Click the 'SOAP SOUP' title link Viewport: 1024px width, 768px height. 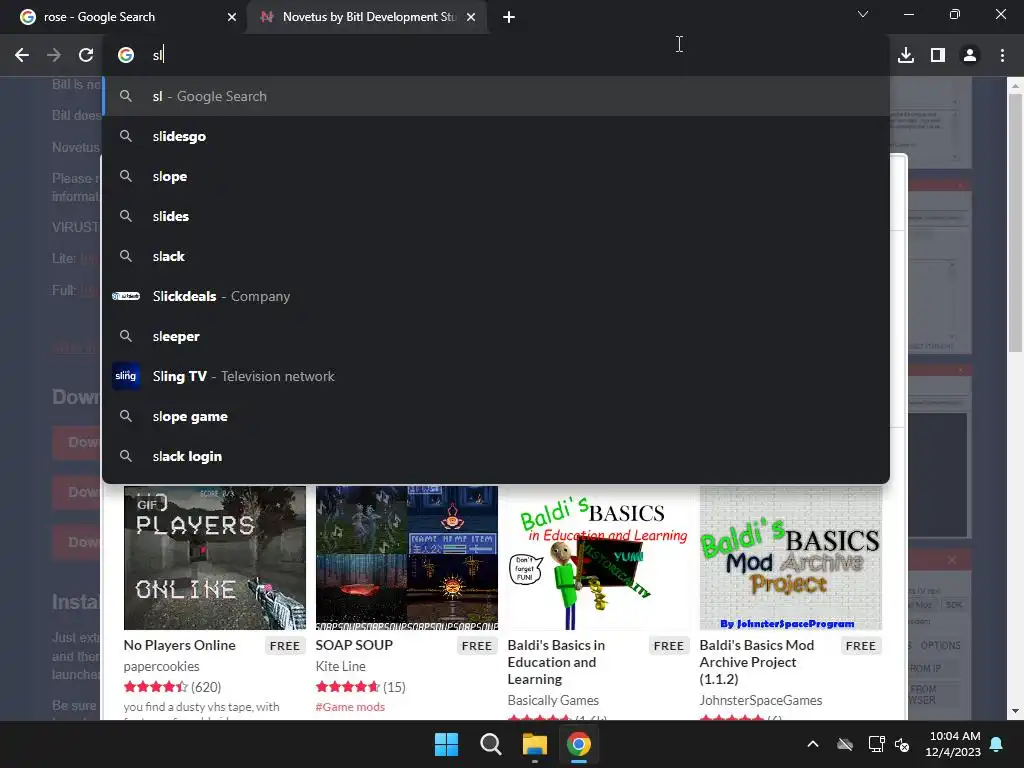click(x=354, y=645)
